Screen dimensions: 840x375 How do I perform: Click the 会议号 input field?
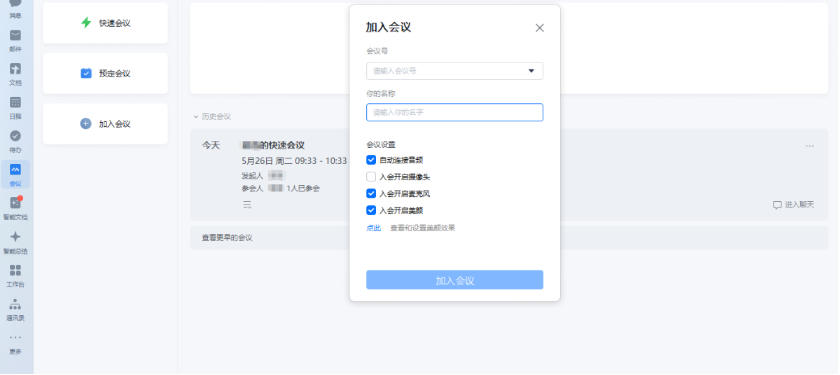[454, 71]
